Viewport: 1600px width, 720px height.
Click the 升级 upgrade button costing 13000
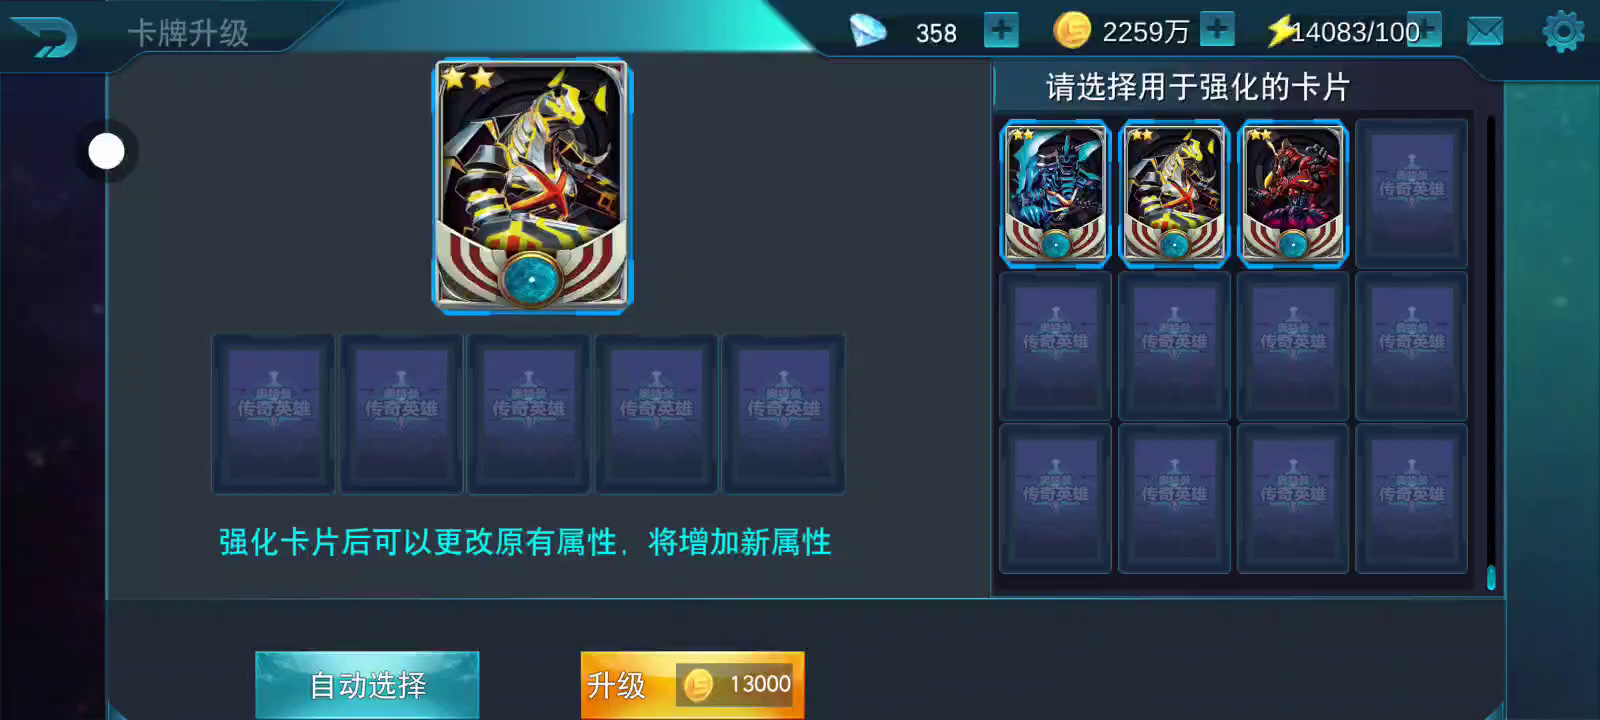pyautogui.click(x=692, y=685)
